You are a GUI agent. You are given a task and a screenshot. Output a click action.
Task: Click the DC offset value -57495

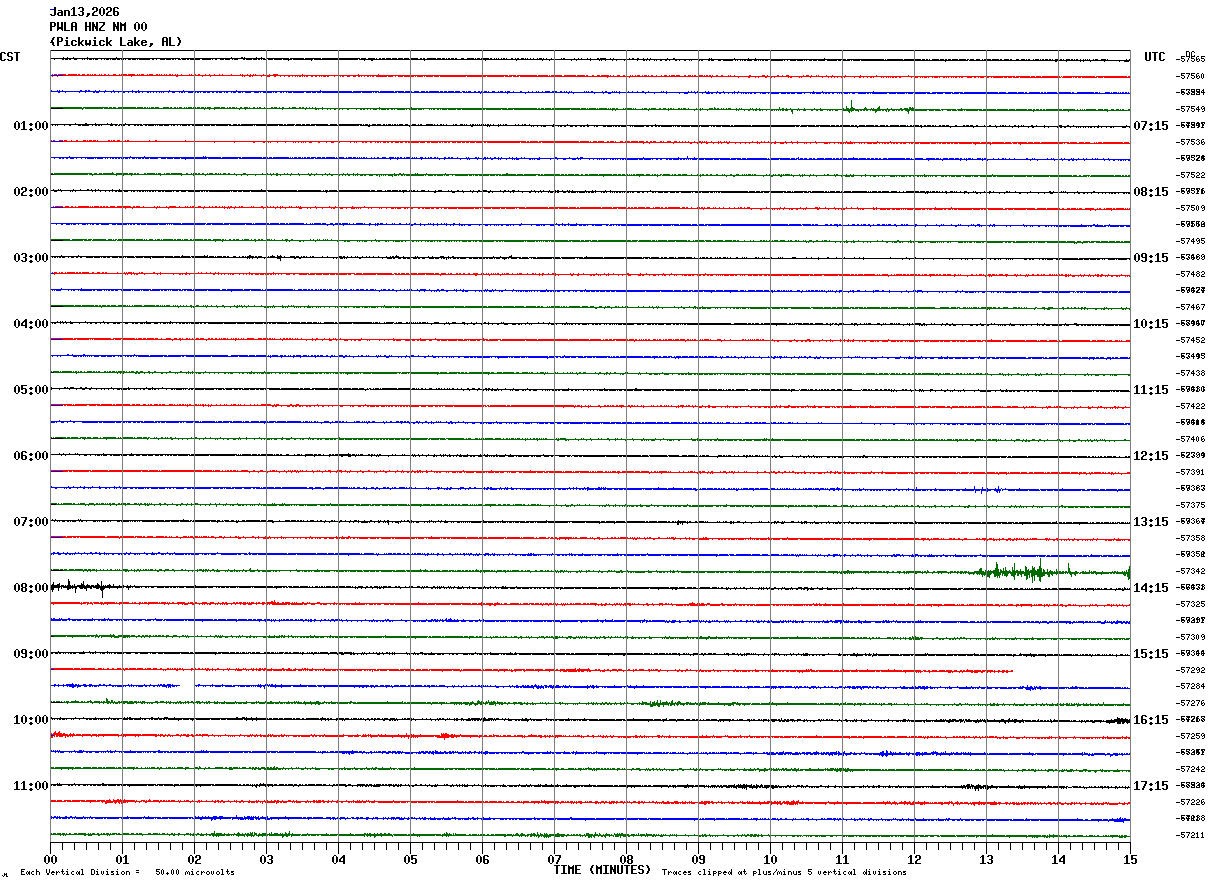pos(1191,241)
